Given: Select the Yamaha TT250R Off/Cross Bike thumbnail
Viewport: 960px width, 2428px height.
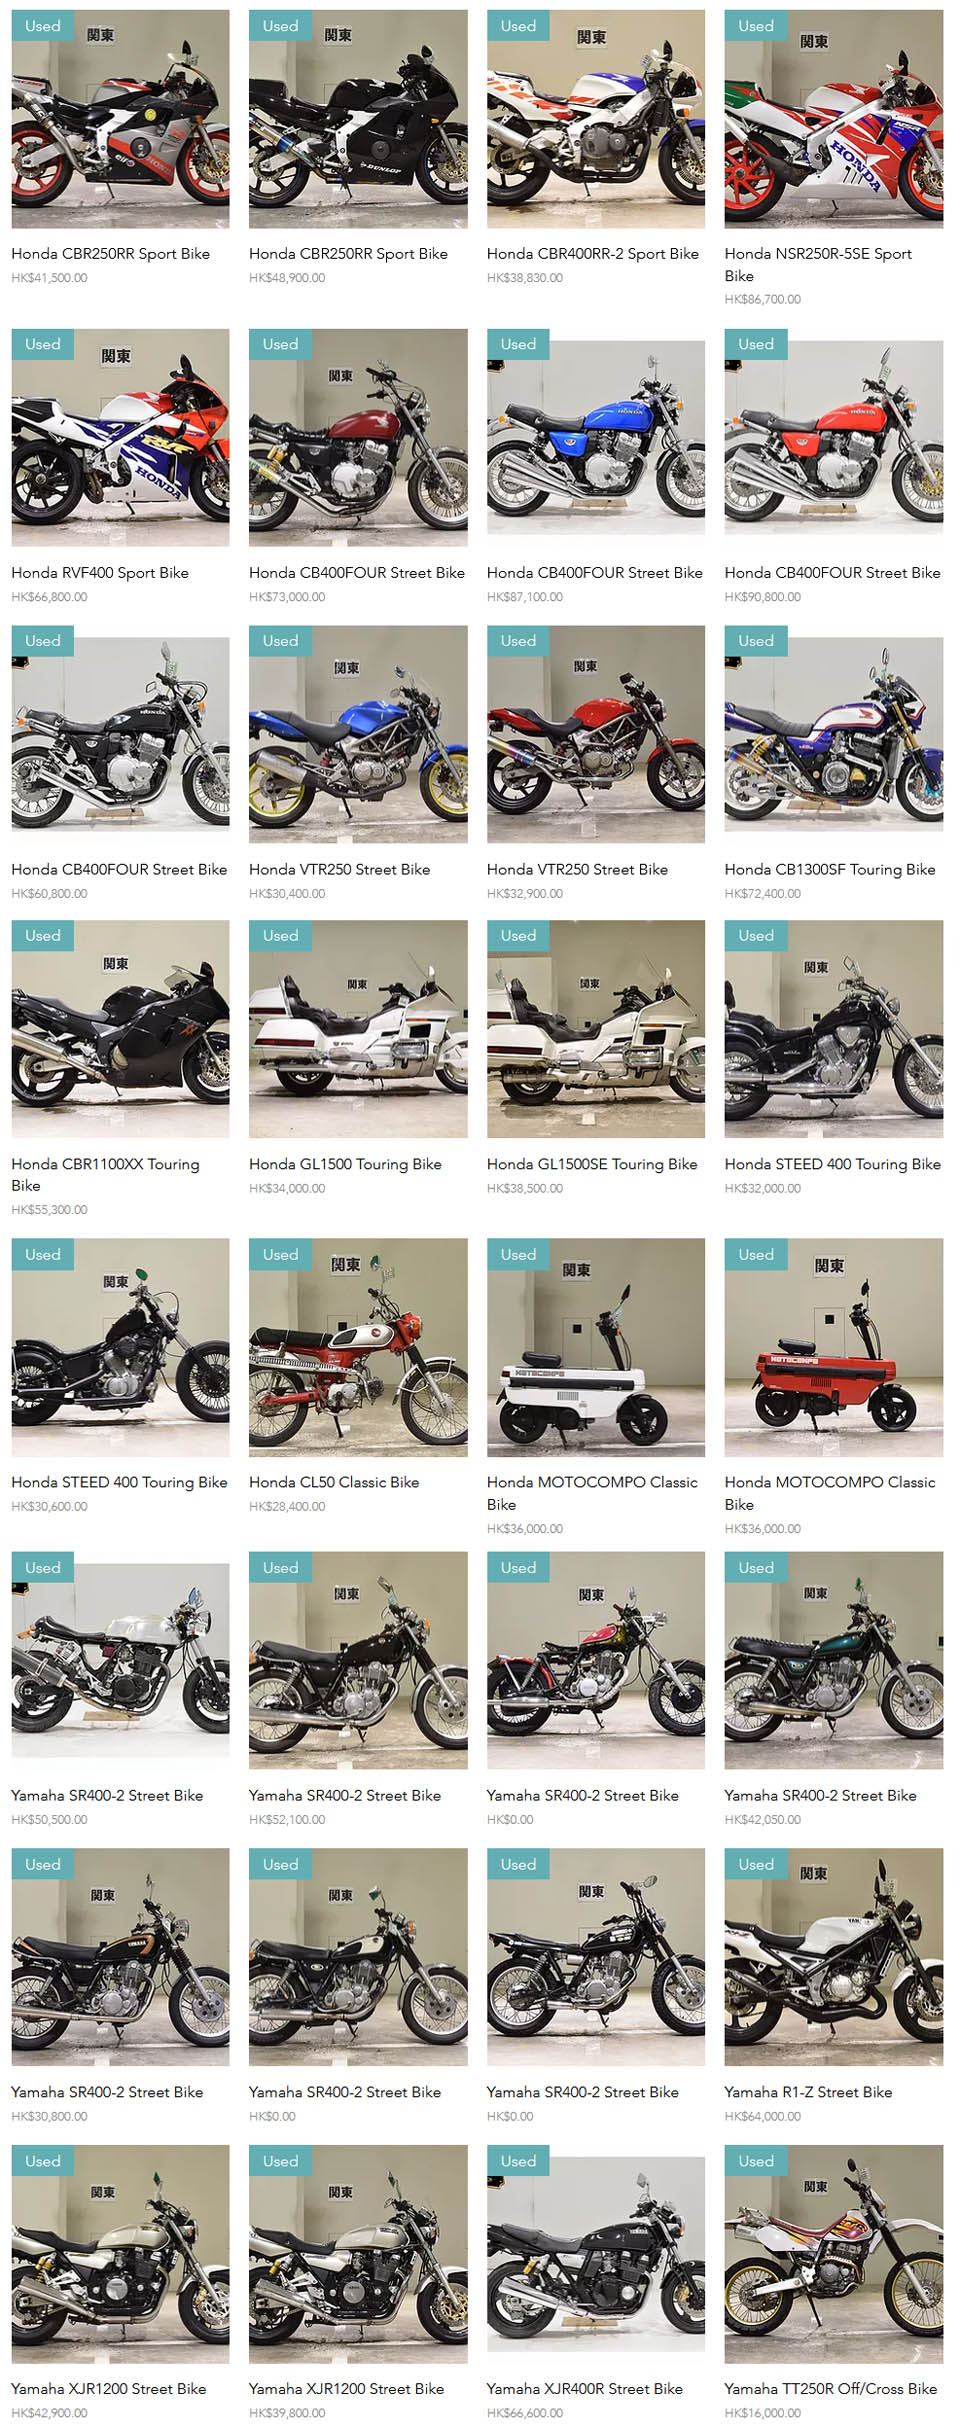Looking at the screenshot, I should pyautogui.click(x=833, y=2253).
